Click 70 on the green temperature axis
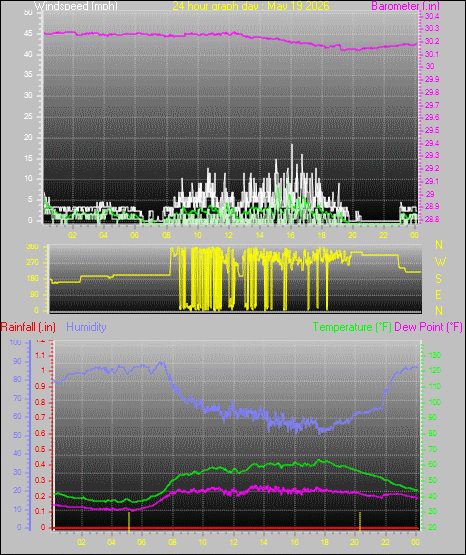466x555 pixels. (432, 449)
